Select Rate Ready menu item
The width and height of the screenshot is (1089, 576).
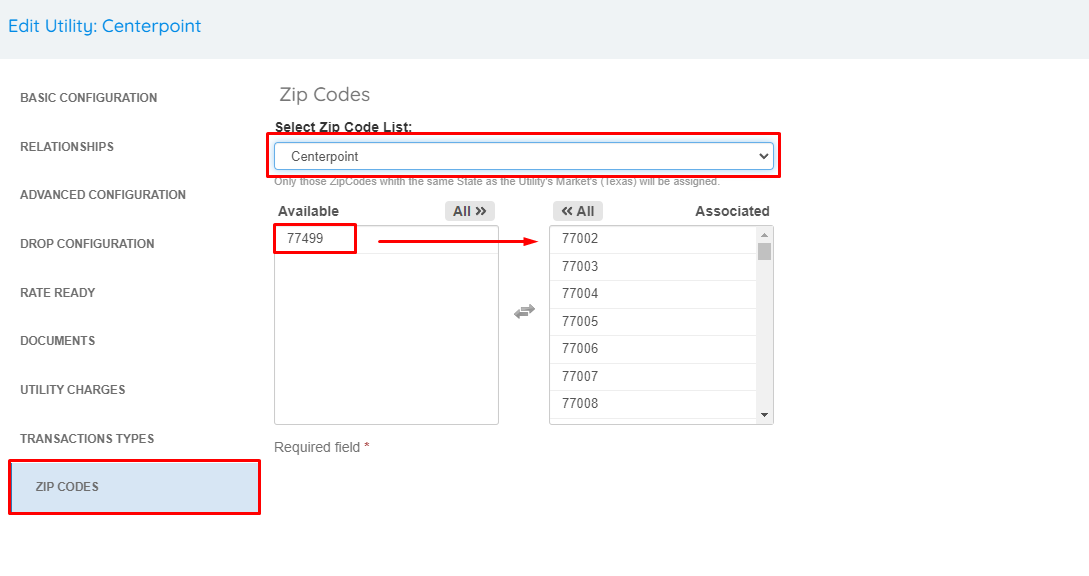tap(58, 293)
